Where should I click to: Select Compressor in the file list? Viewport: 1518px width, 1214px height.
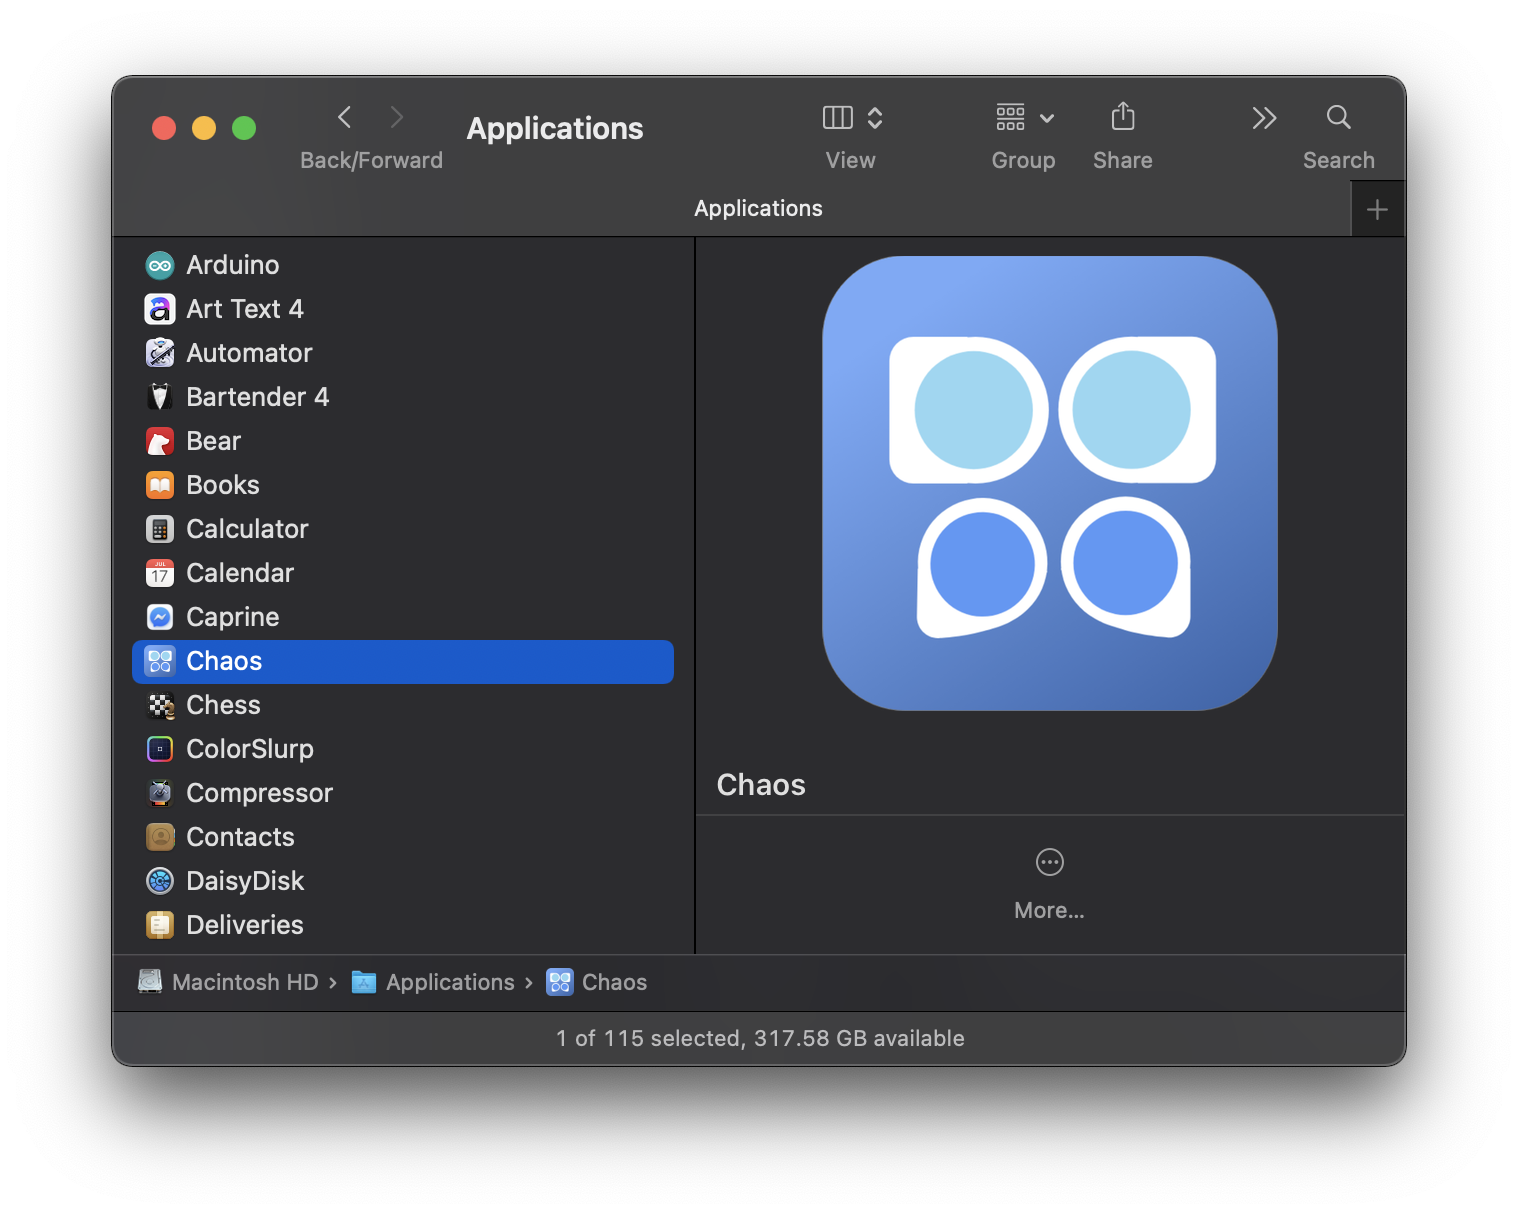tap(259, 793)
